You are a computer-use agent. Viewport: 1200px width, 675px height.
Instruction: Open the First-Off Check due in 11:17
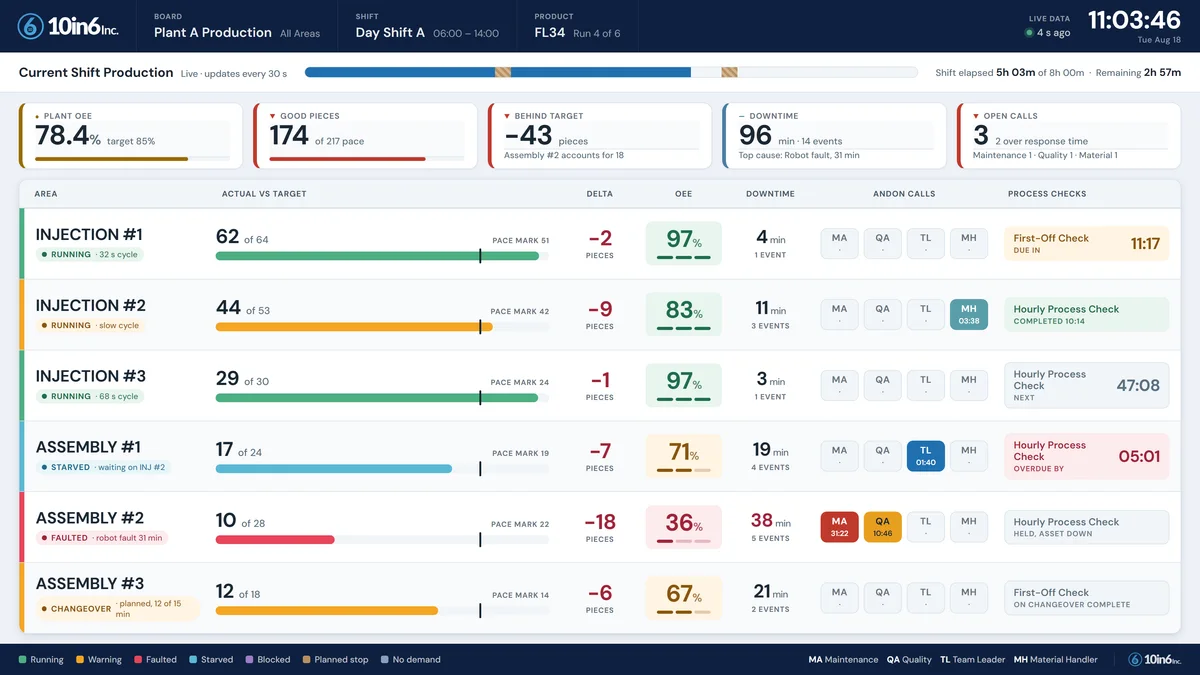coord(1086,244)
